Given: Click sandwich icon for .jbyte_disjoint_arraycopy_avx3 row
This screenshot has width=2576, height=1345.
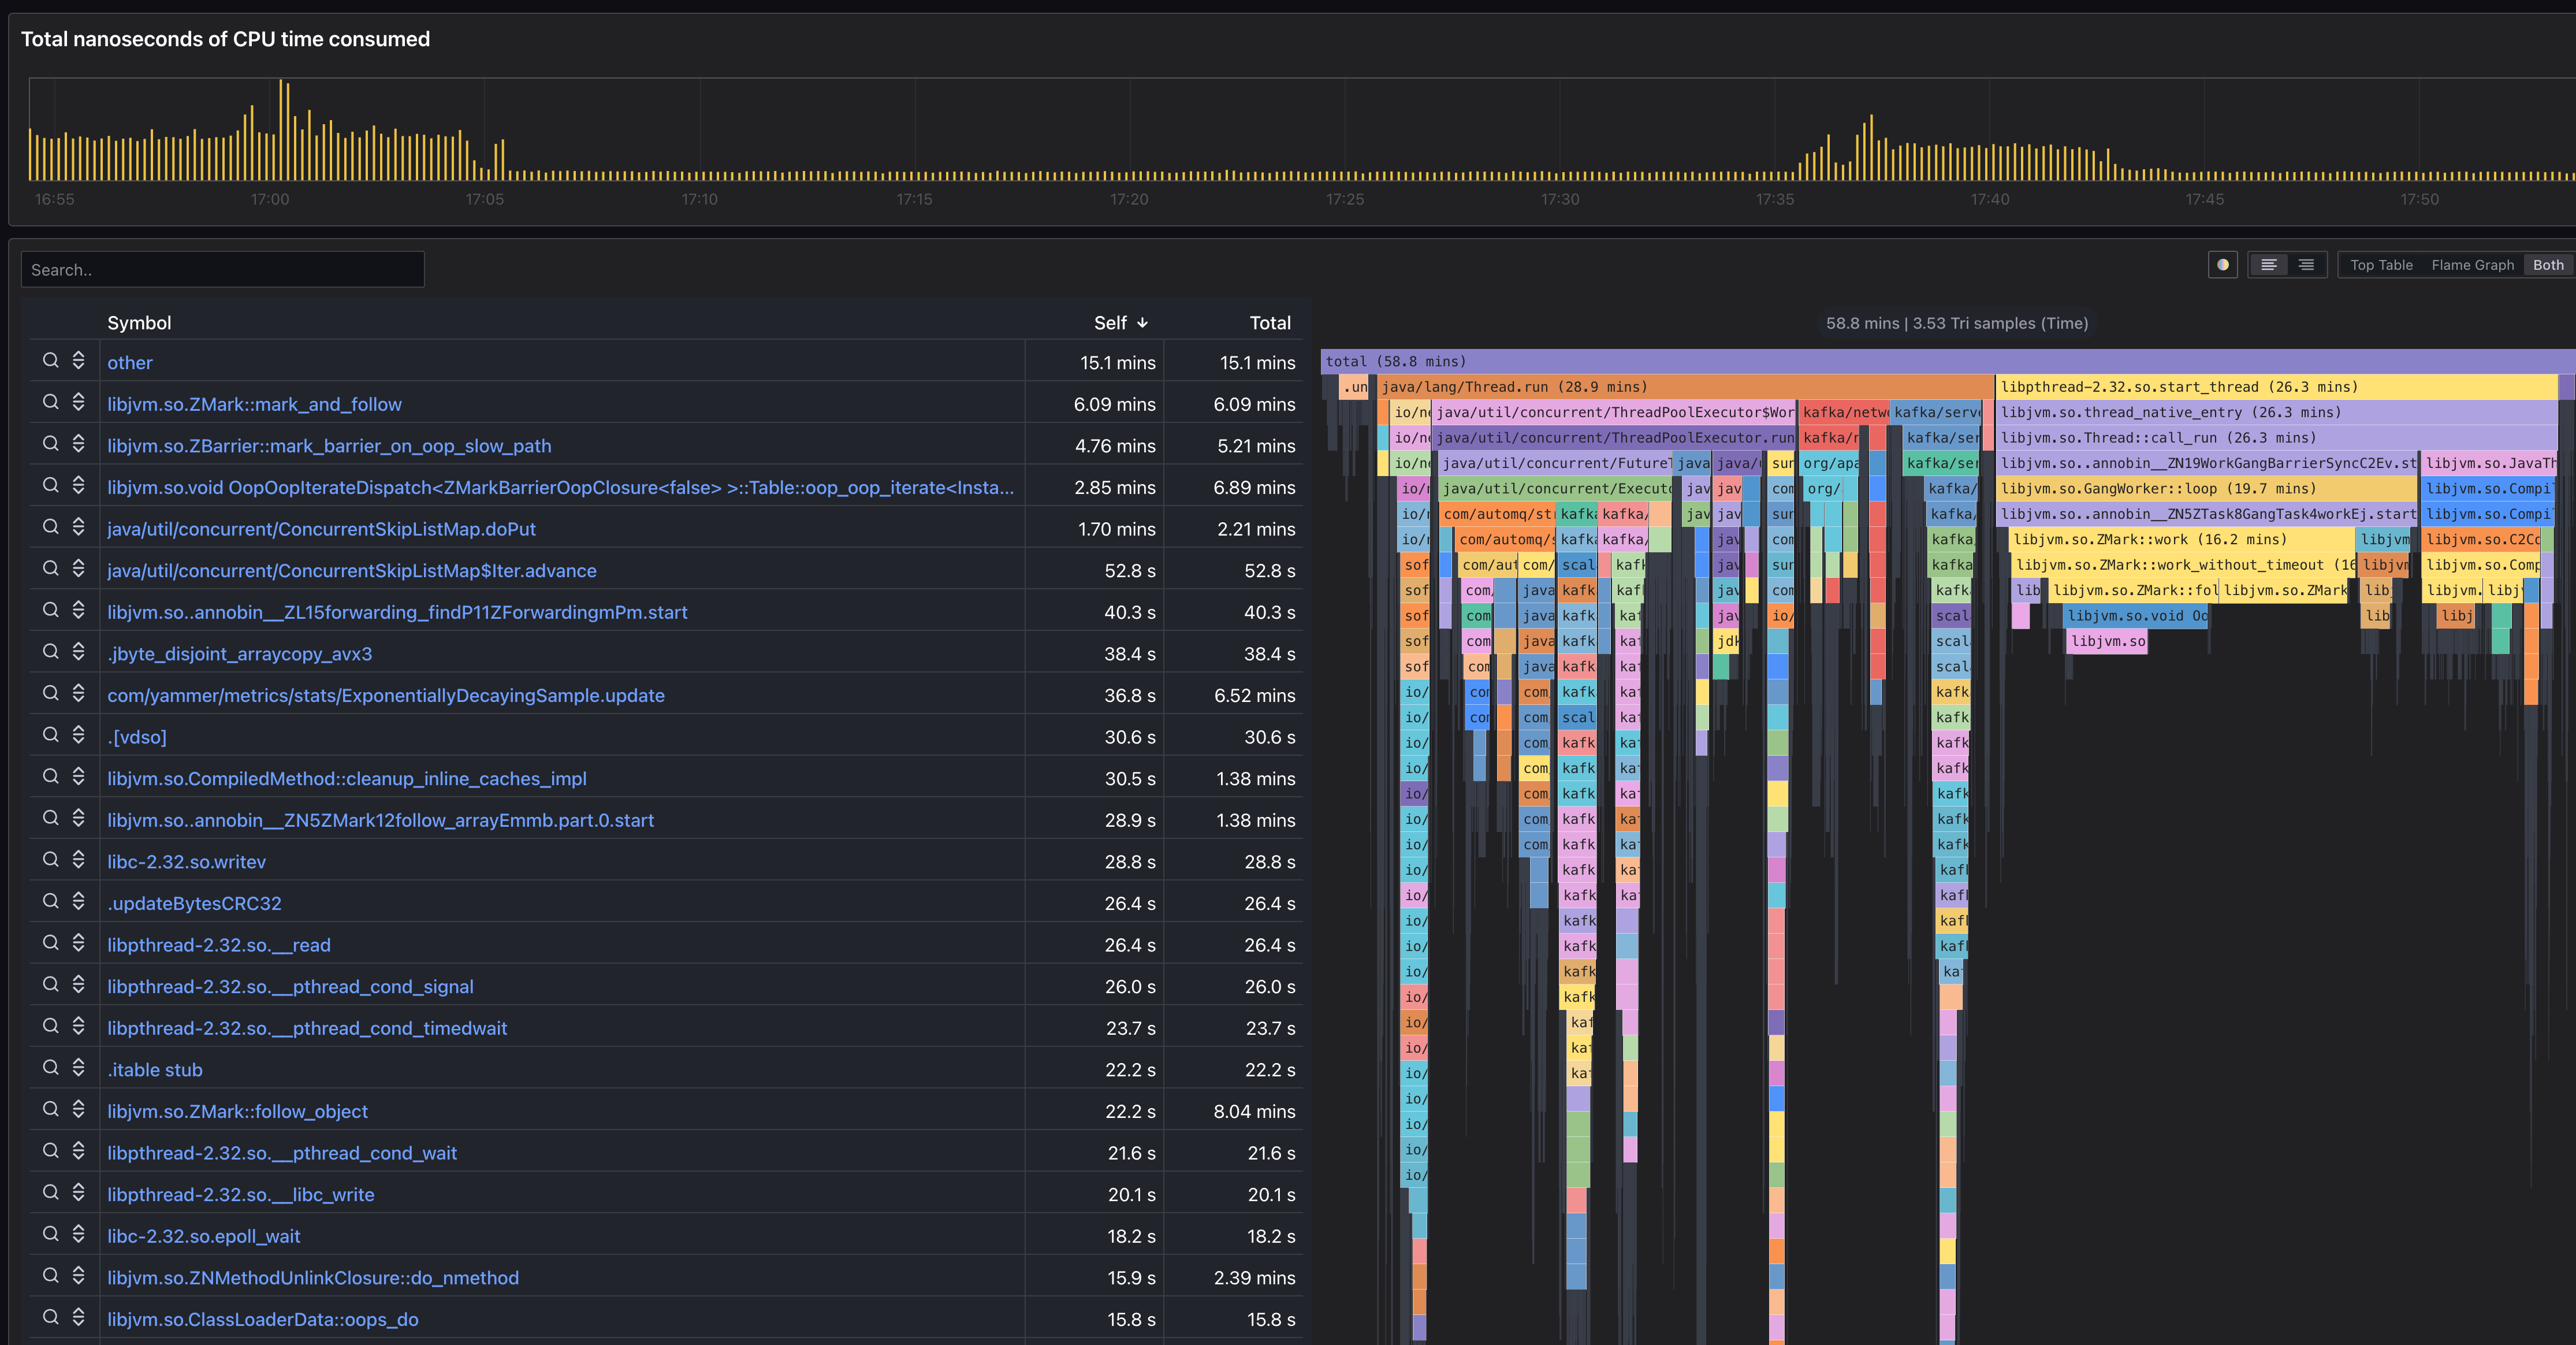Looking at the screenshot, I should click(x=78, y=652).
